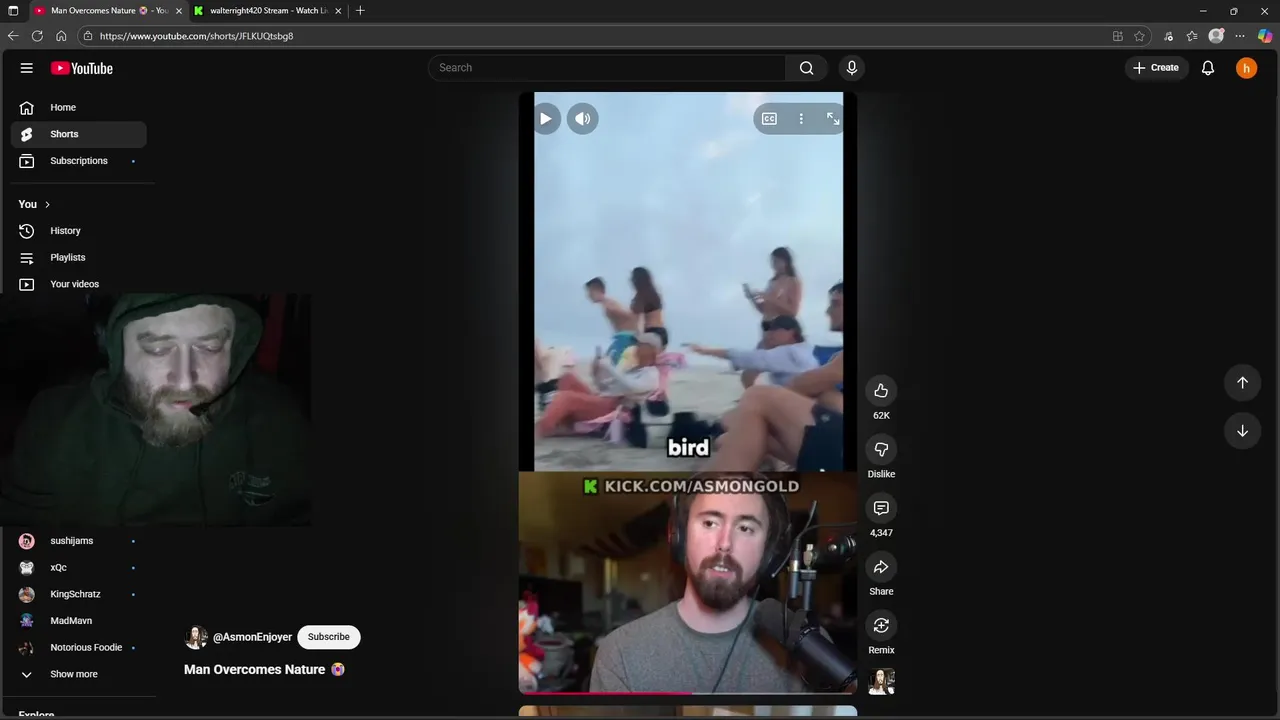Viewport: 1280px width, 720px height.
Task: Open a new browser tab
Action: [x=360, y=11]
